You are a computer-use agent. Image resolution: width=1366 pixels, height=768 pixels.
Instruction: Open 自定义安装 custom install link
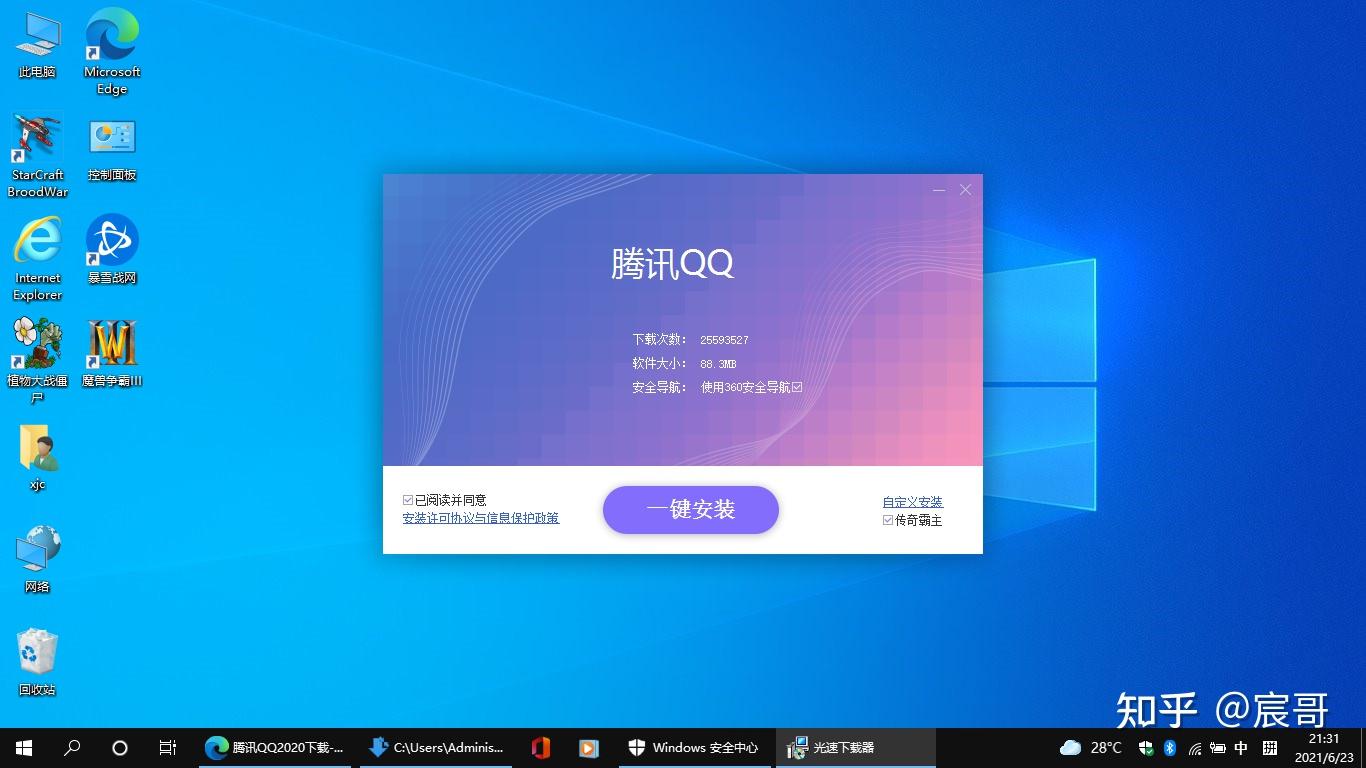tap(913, 502)
